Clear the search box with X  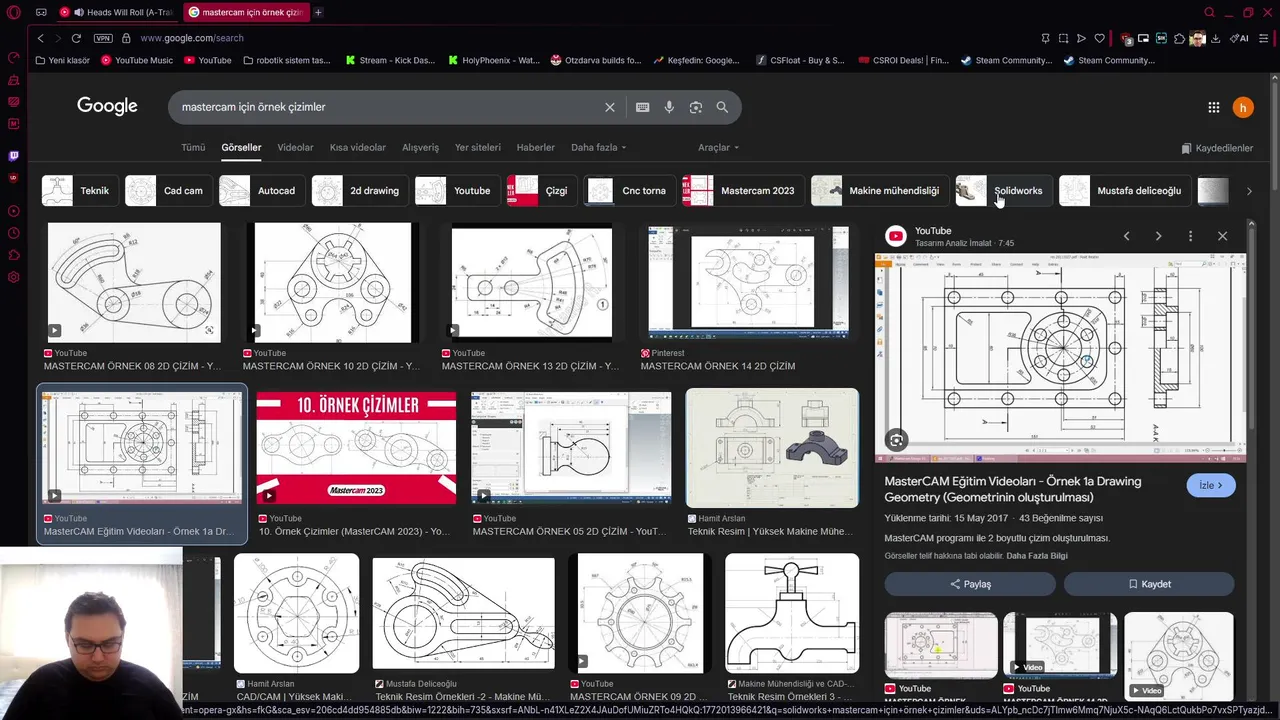(610, 107)
